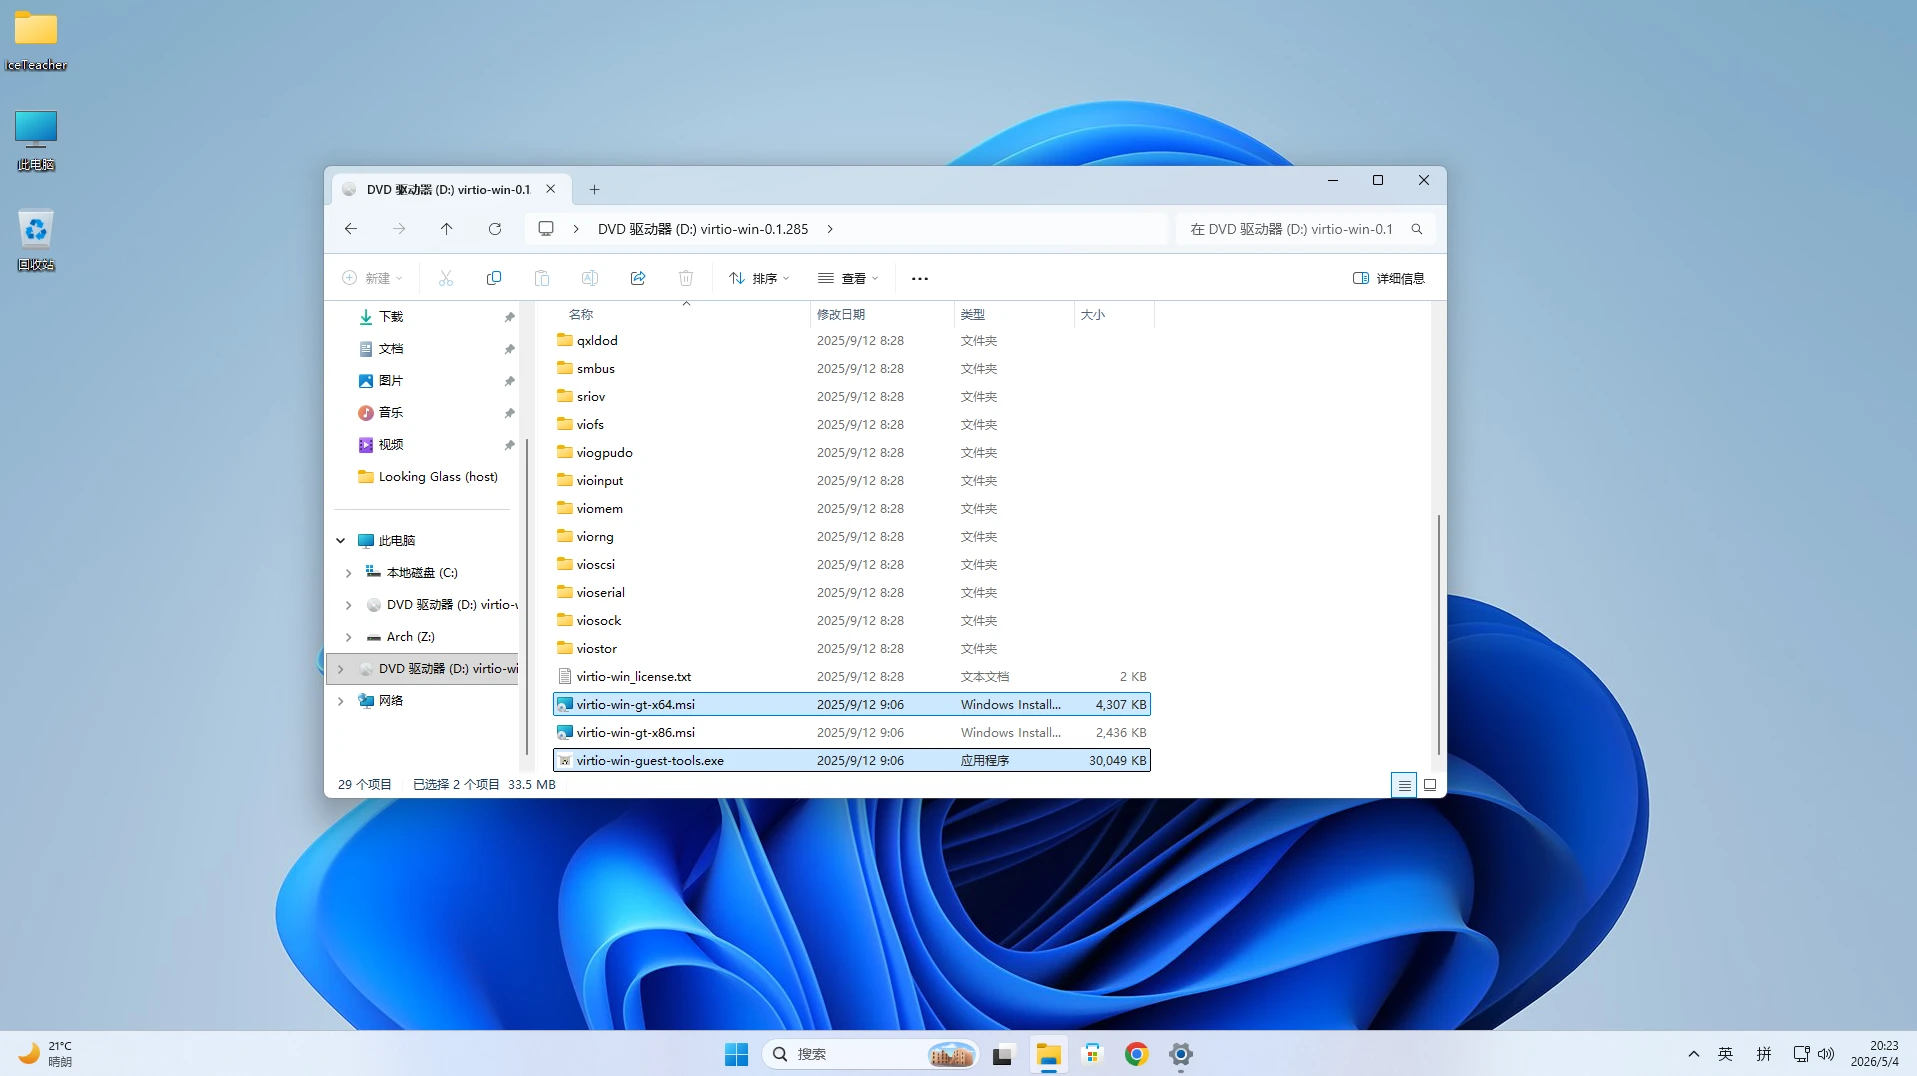Click the navigation pane scrollbar
This screenshot has height=1076, width=1917.
coord(526,596)
